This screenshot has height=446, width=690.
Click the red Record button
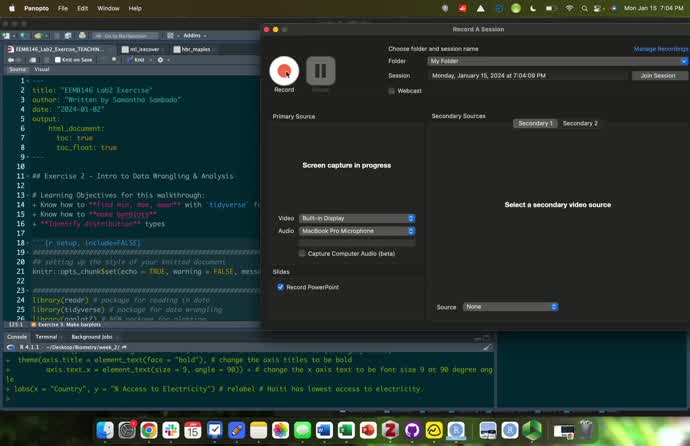(x=284, y=70)
